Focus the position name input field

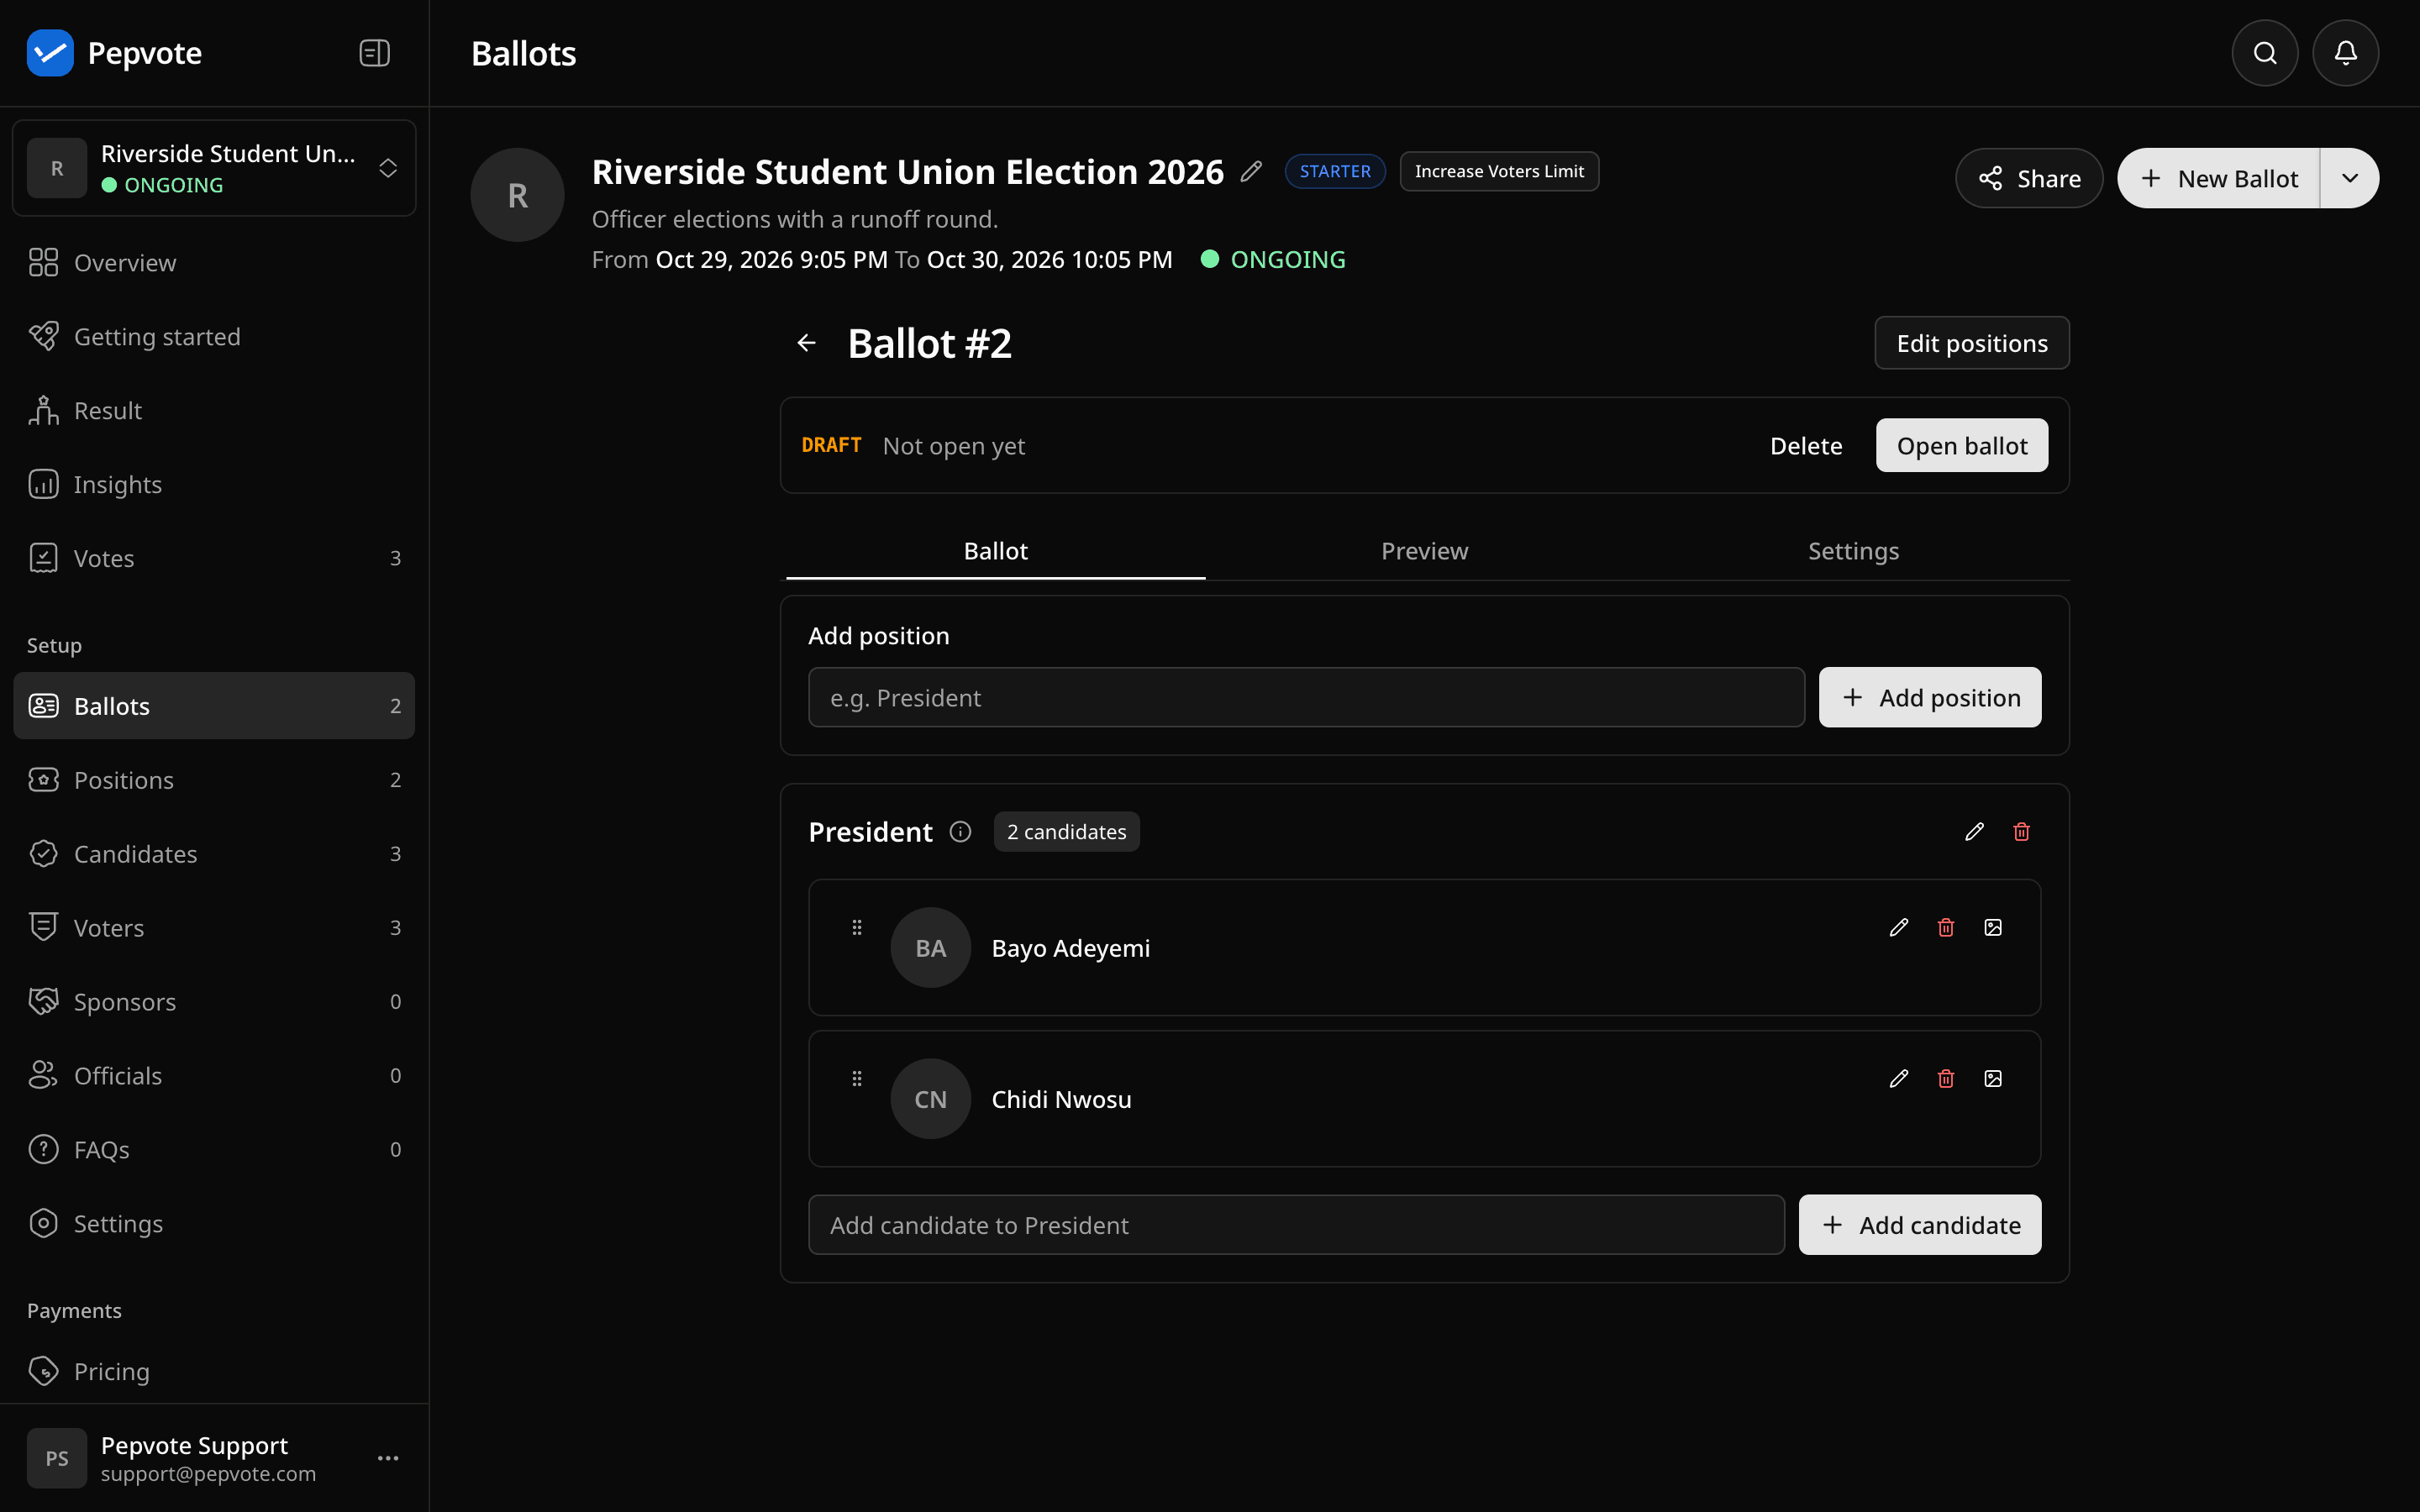pyautogui.click(x=1306, y=698)
